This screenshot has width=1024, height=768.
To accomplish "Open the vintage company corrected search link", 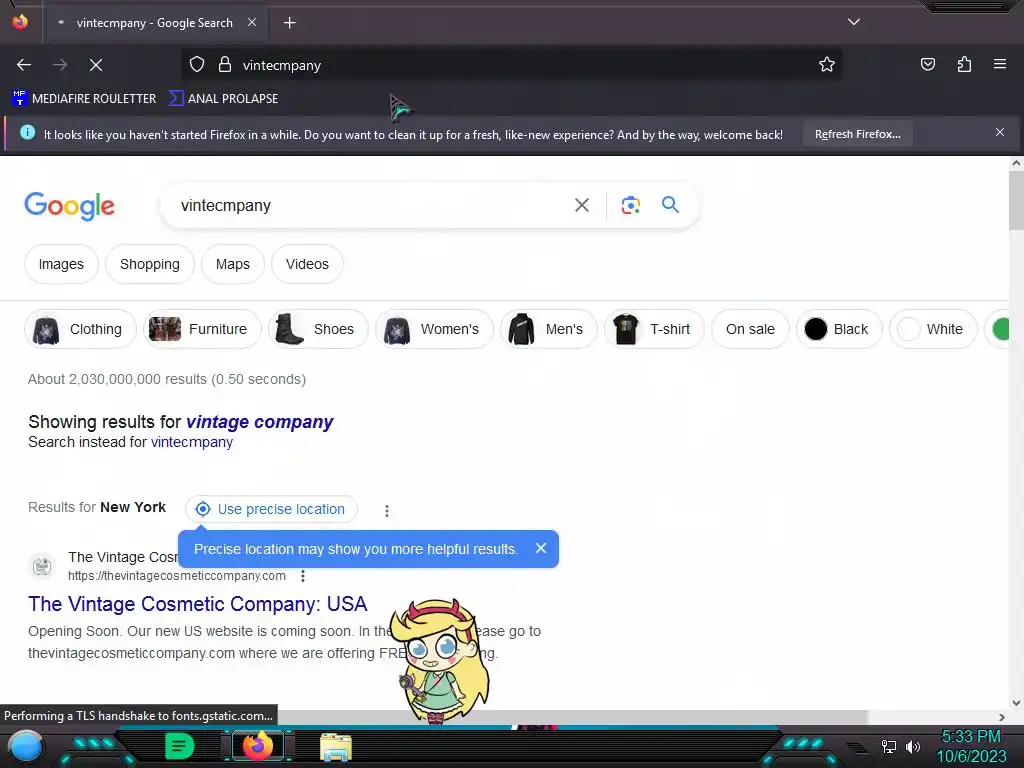I will click(x=259, y=422).
